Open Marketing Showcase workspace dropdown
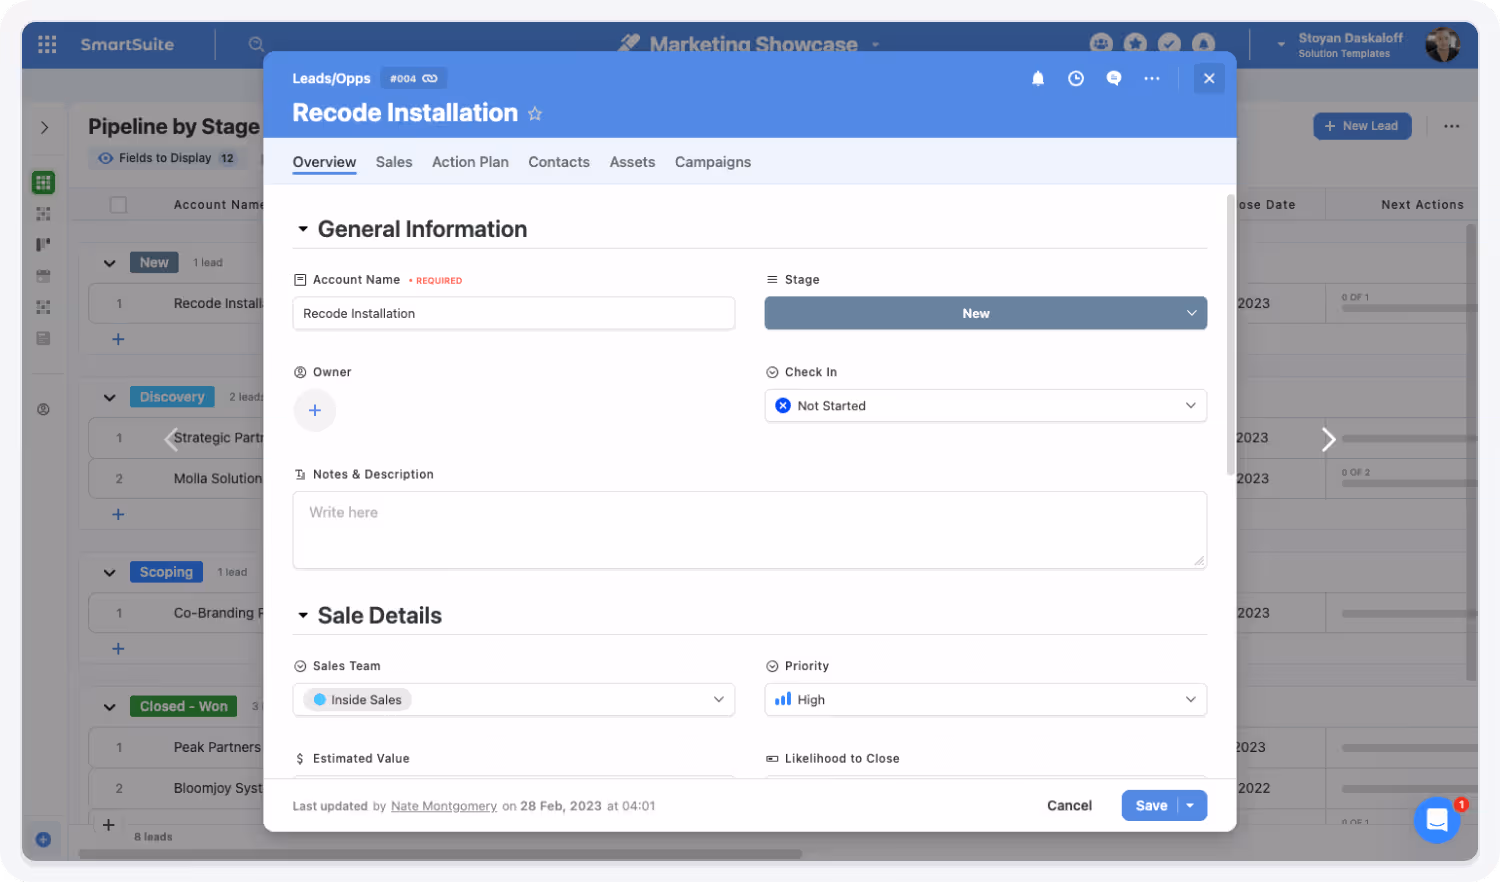This screenshot has width=1500, height=882. 875,44
